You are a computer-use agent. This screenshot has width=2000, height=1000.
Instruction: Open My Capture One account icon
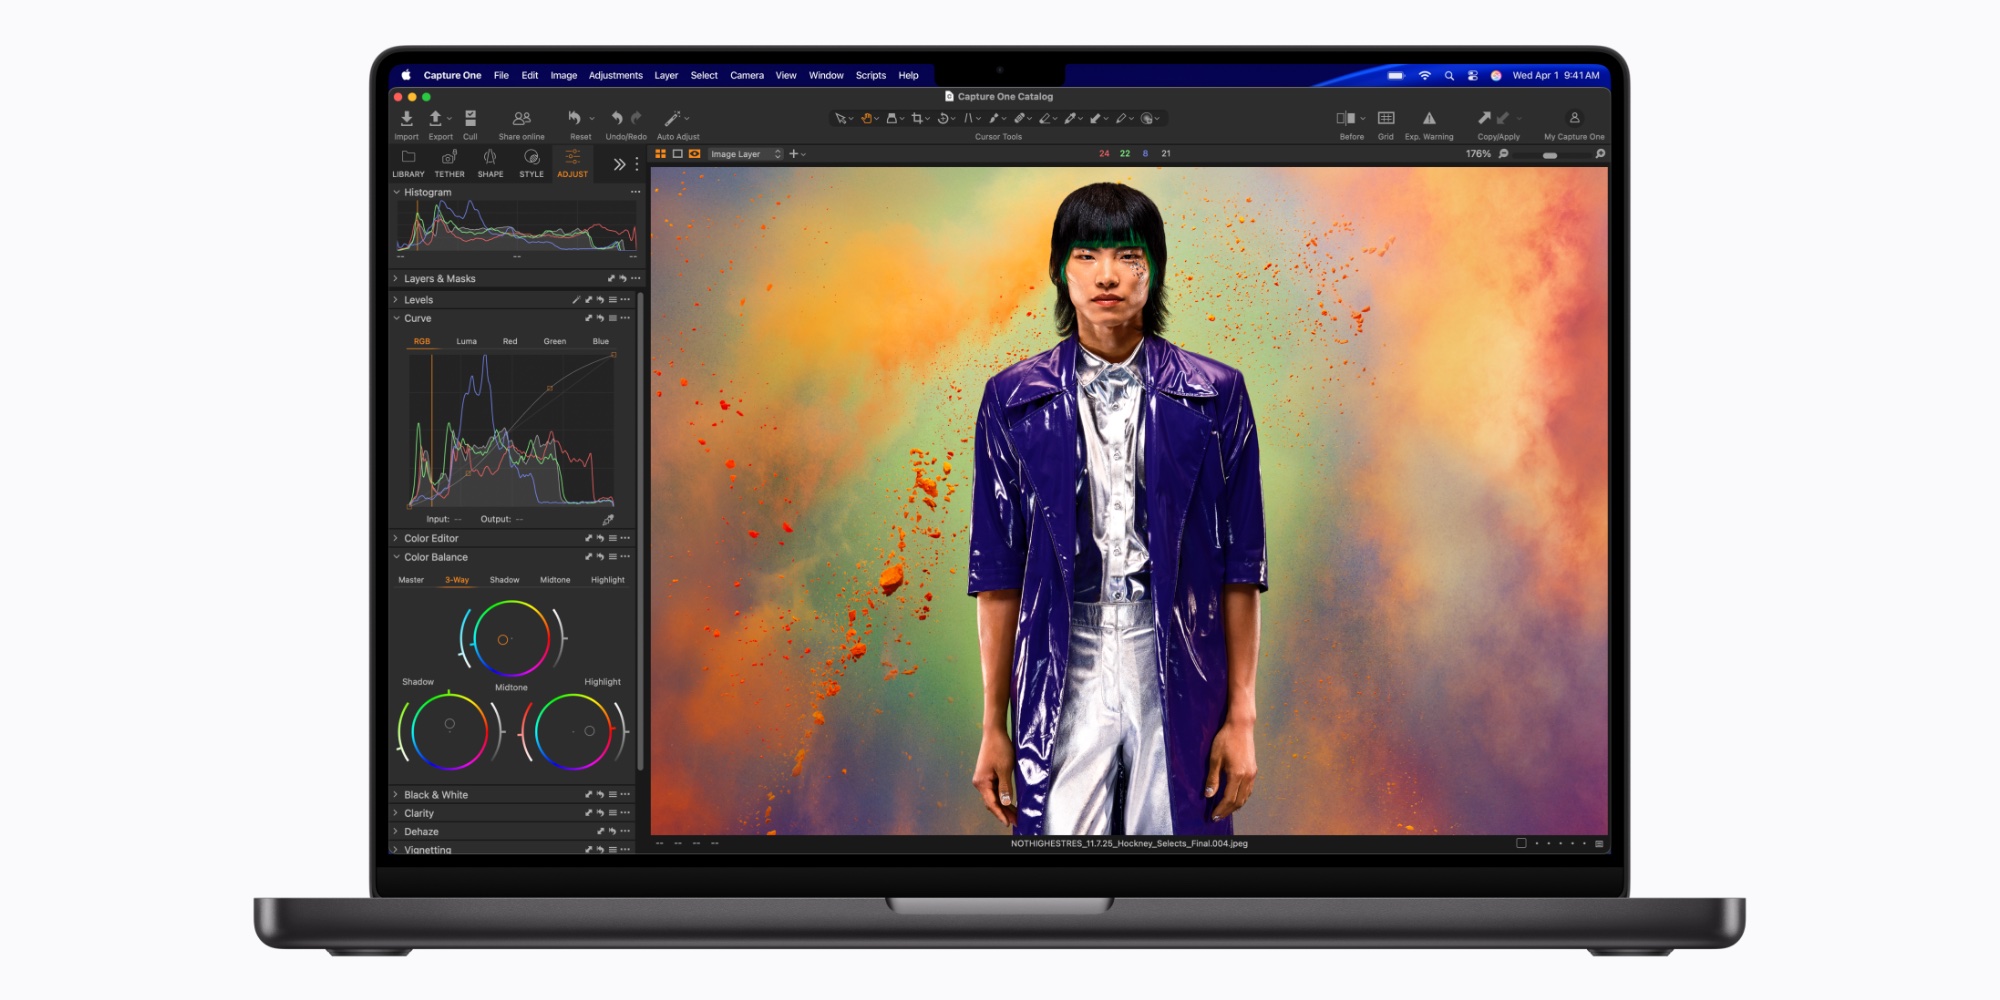pyautogui.click(x=1574, y=118)
